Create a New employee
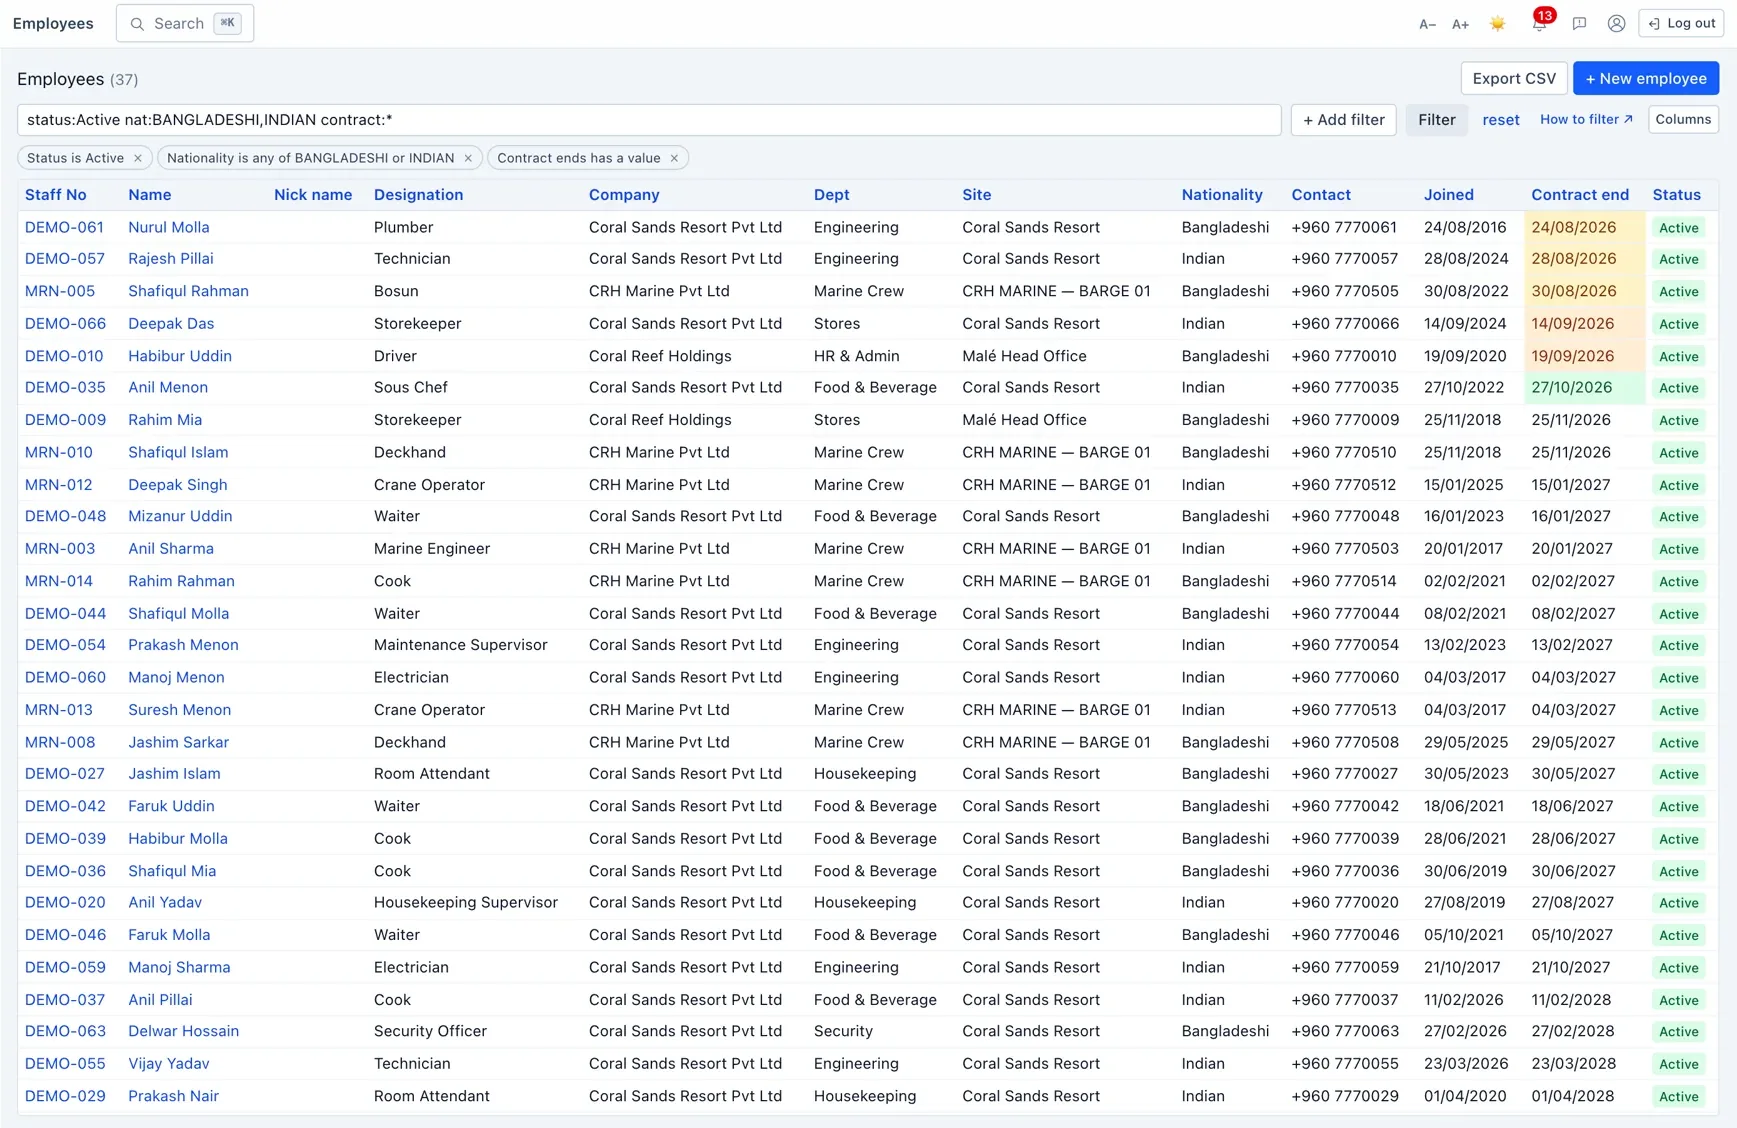Image resolution: width=1737 pixels, height=1128 pixels. pos(1645,78)
